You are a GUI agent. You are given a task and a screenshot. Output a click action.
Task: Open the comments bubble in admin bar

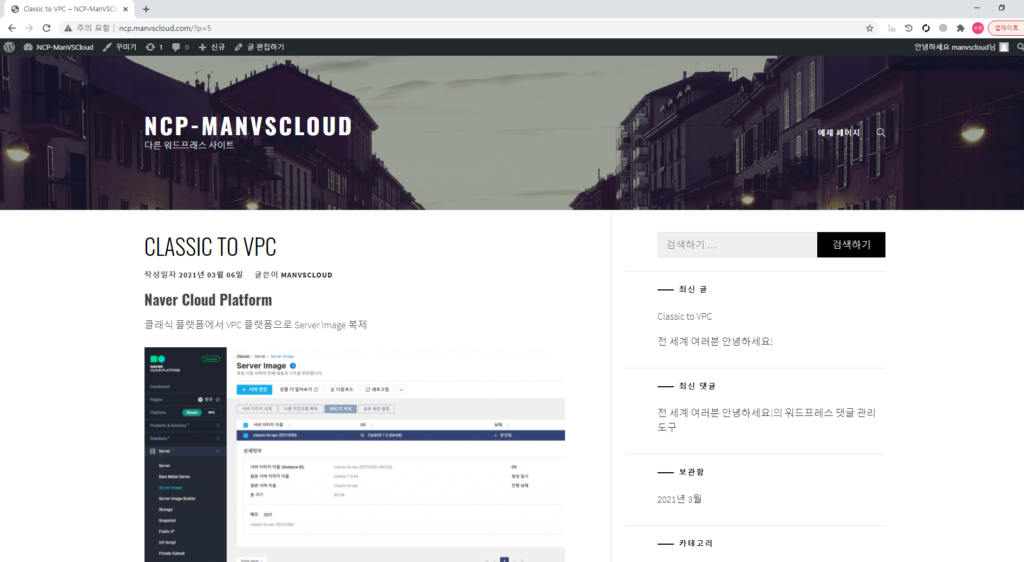click(x=180, y=47)
